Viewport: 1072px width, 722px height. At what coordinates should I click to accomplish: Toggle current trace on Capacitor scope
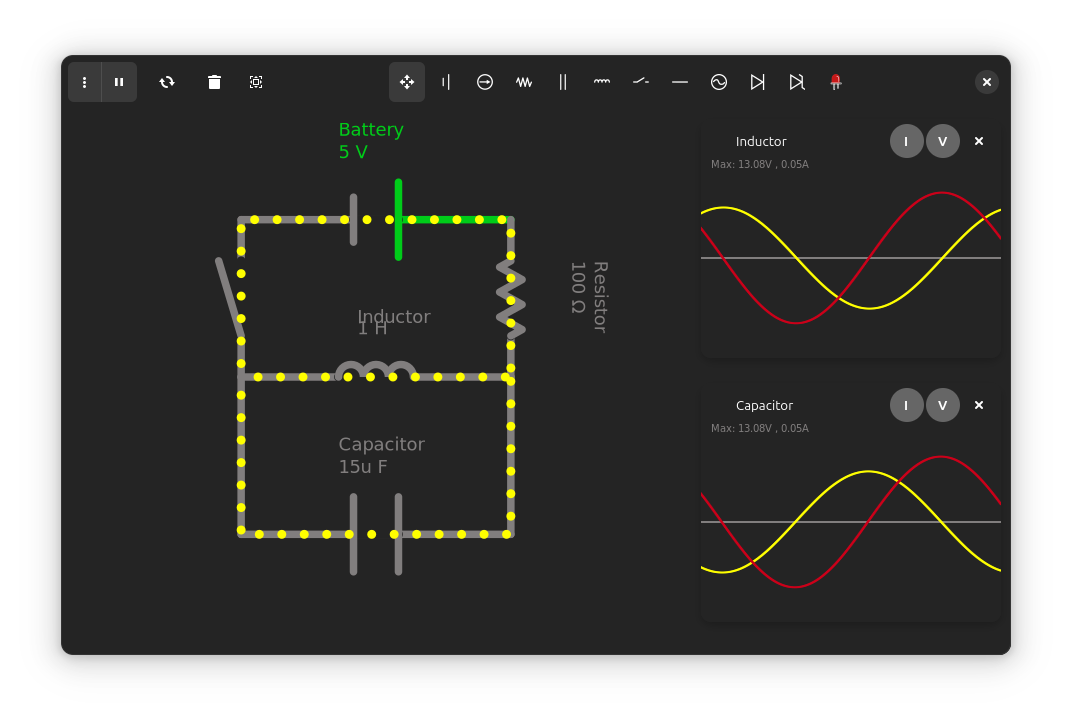[907, 405]
